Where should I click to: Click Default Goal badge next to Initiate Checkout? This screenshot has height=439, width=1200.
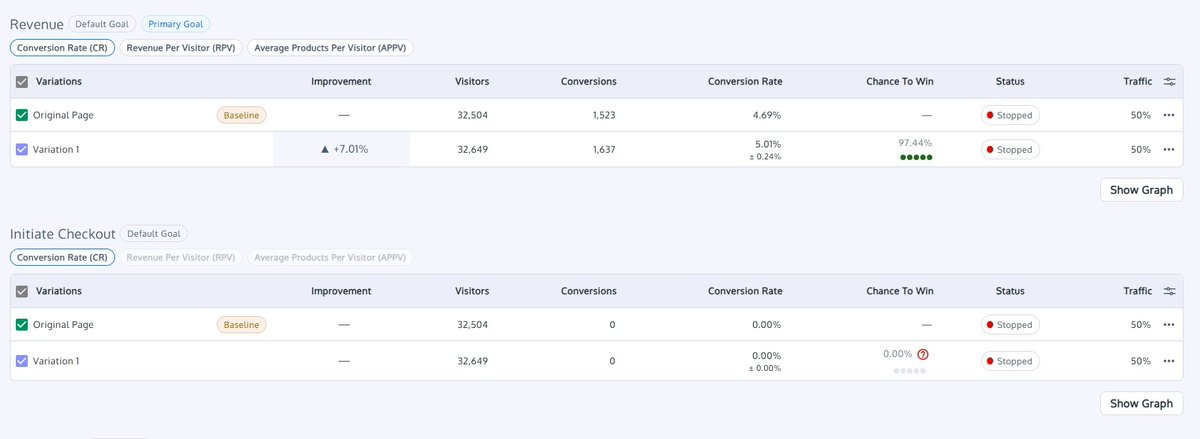pyautogui.click(x=153, y=234)
